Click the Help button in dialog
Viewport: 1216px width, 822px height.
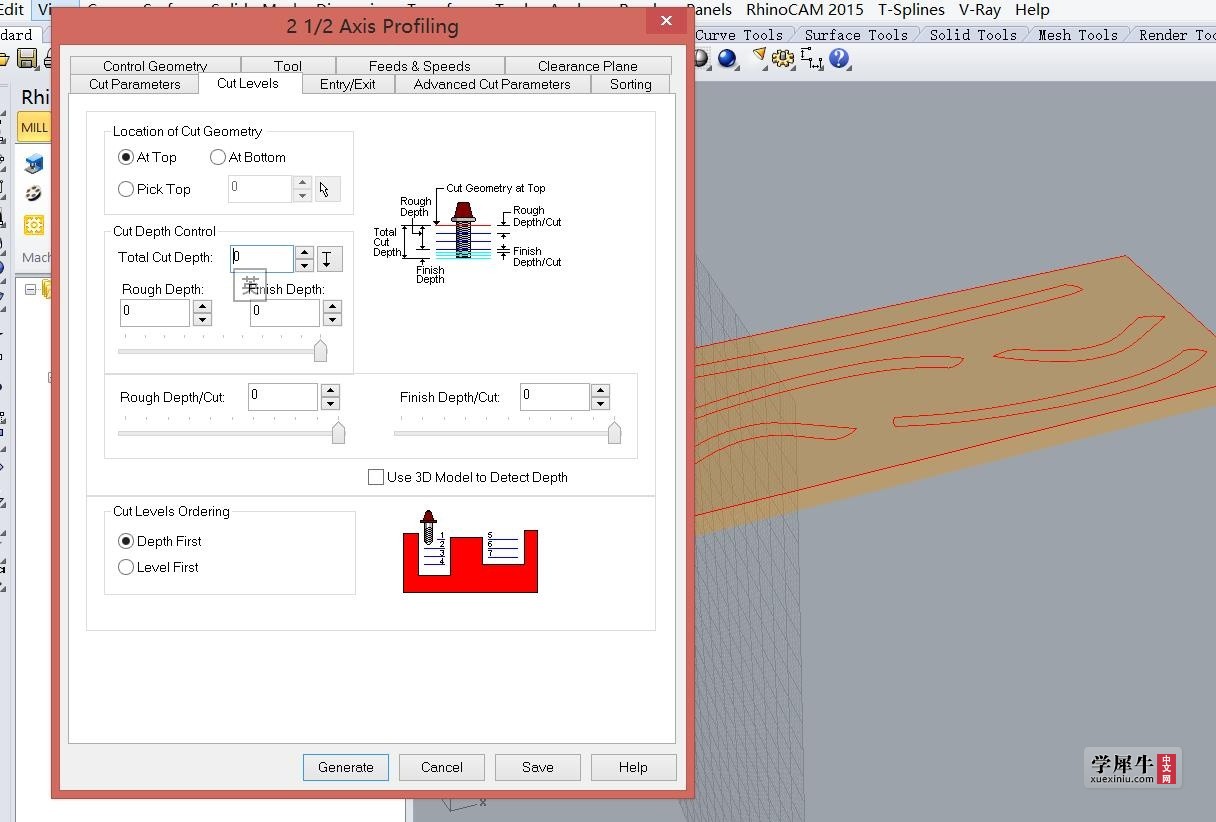pos(633,767)
